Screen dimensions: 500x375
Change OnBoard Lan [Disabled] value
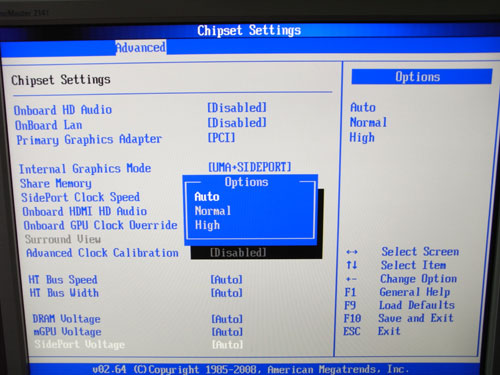tap(237, 123)
